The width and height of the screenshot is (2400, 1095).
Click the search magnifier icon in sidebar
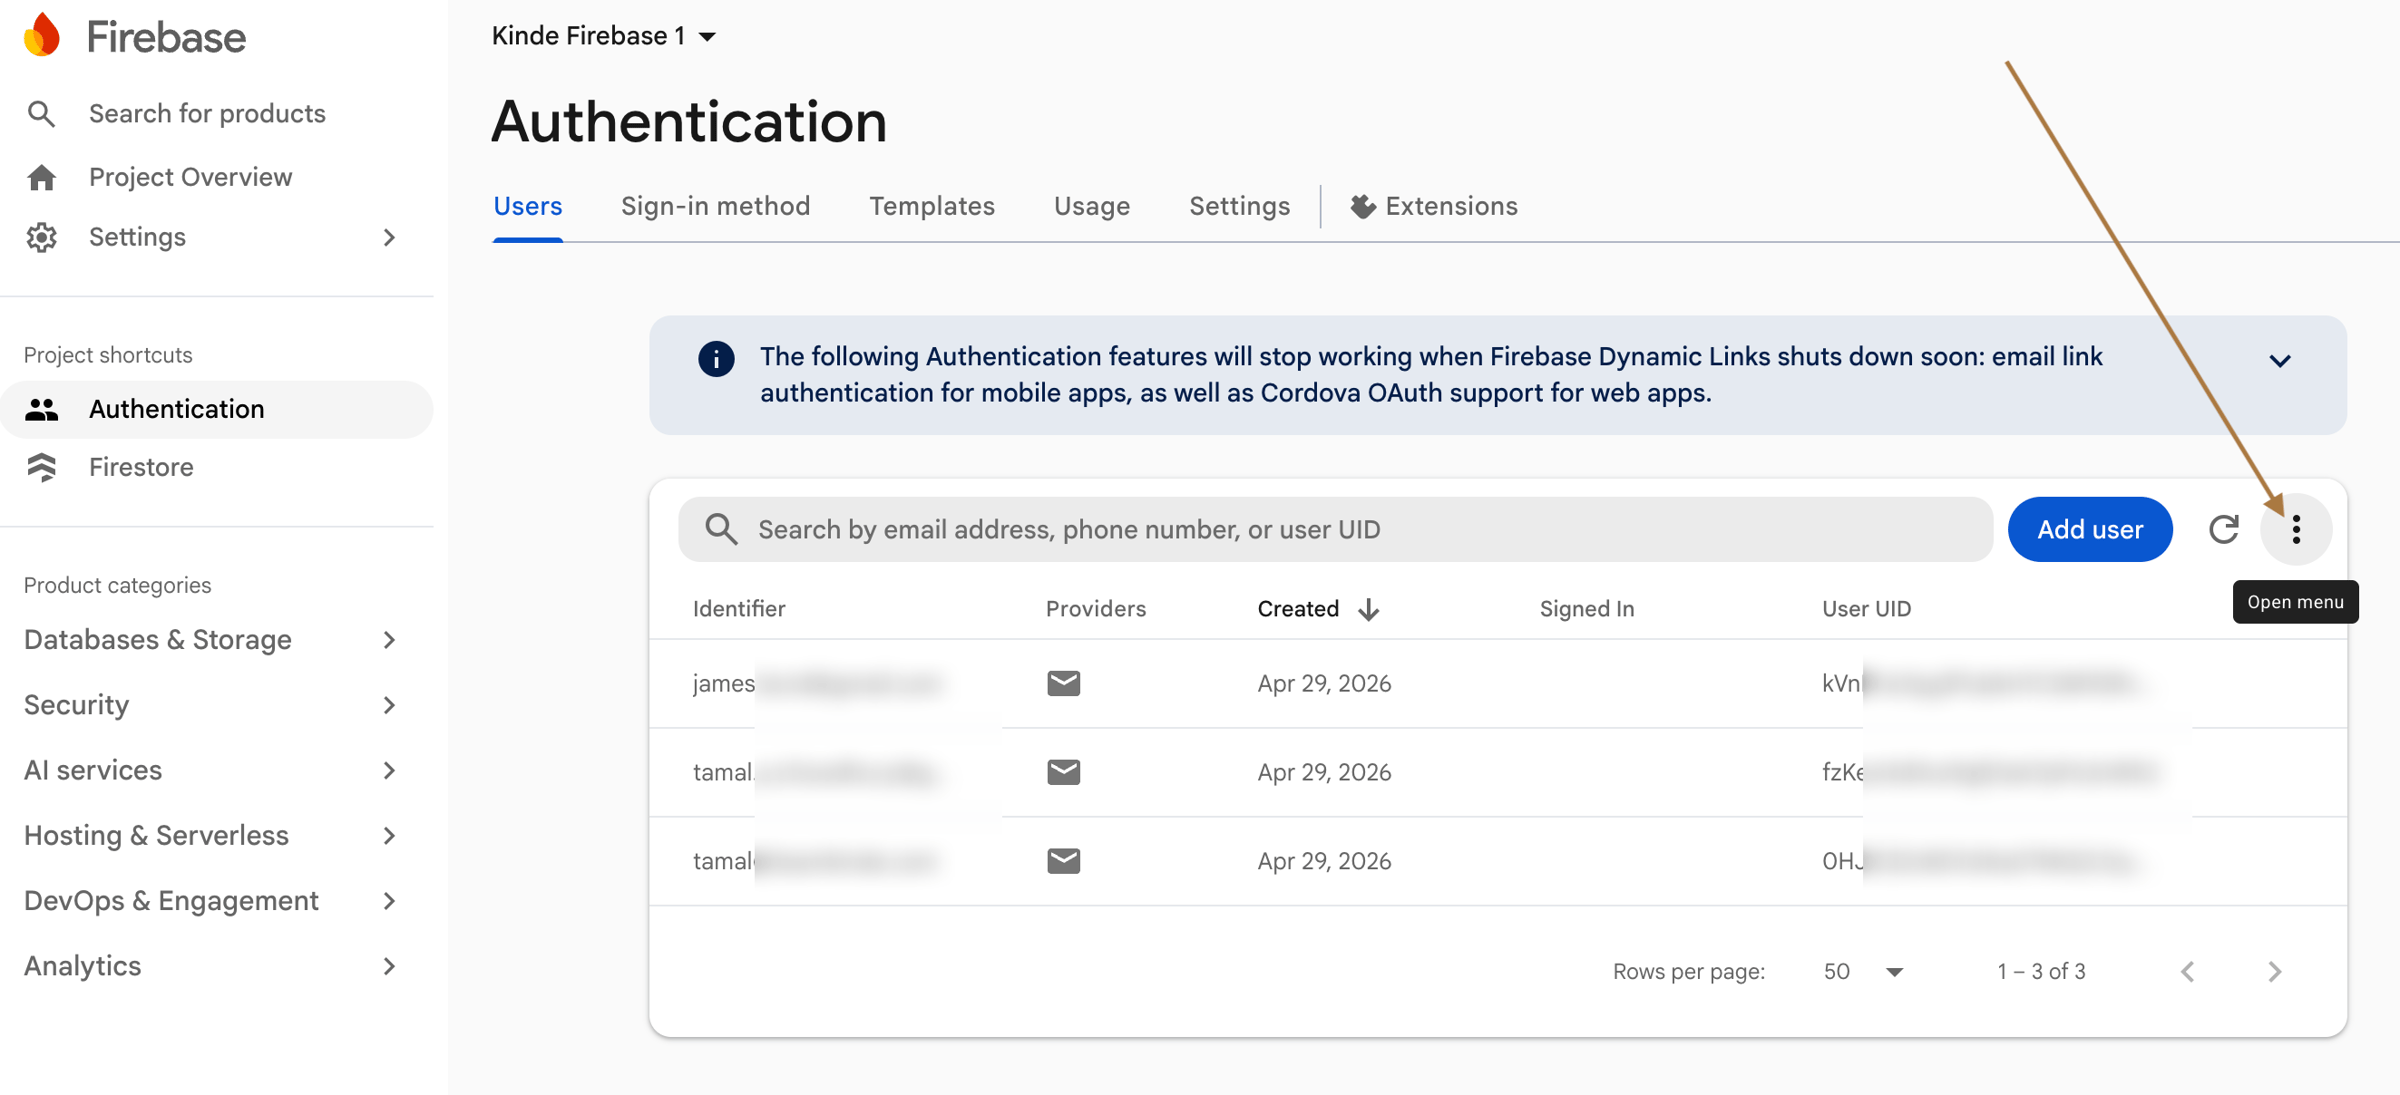[41, 114]
